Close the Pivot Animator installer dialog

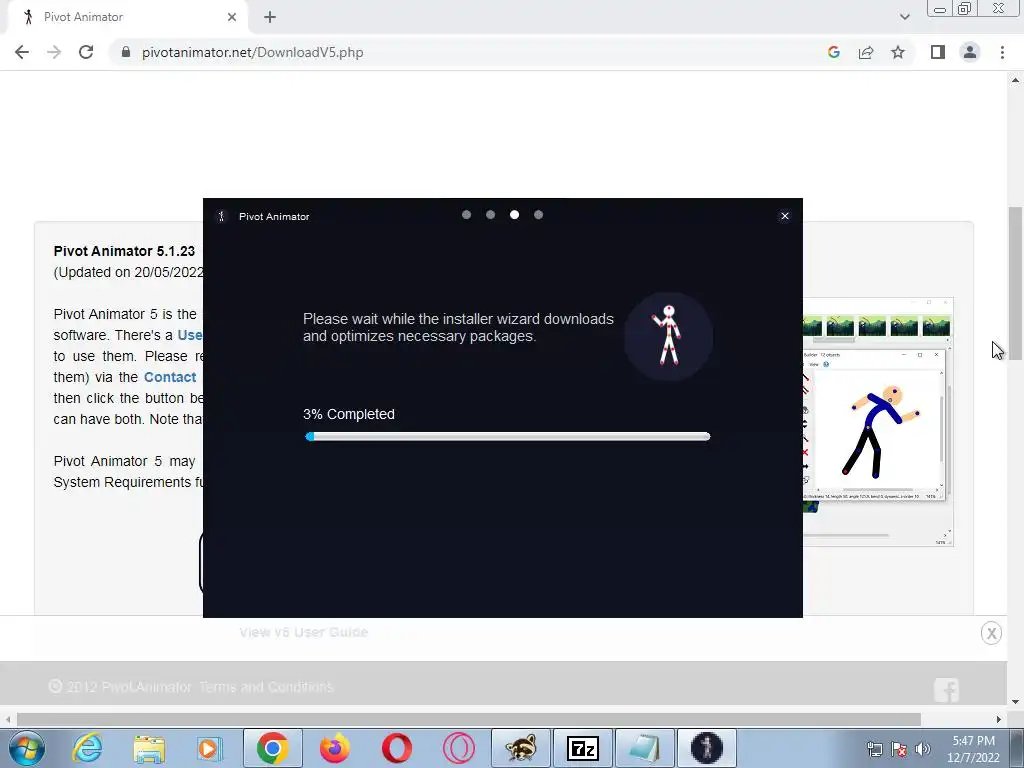click(x=785, y=216)
